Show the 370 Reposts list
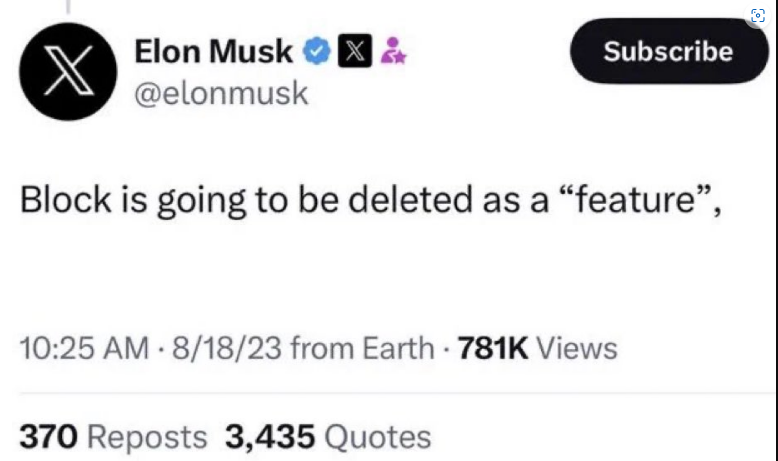778x461 pixels. pyautogui.click(x=113, y=437)
